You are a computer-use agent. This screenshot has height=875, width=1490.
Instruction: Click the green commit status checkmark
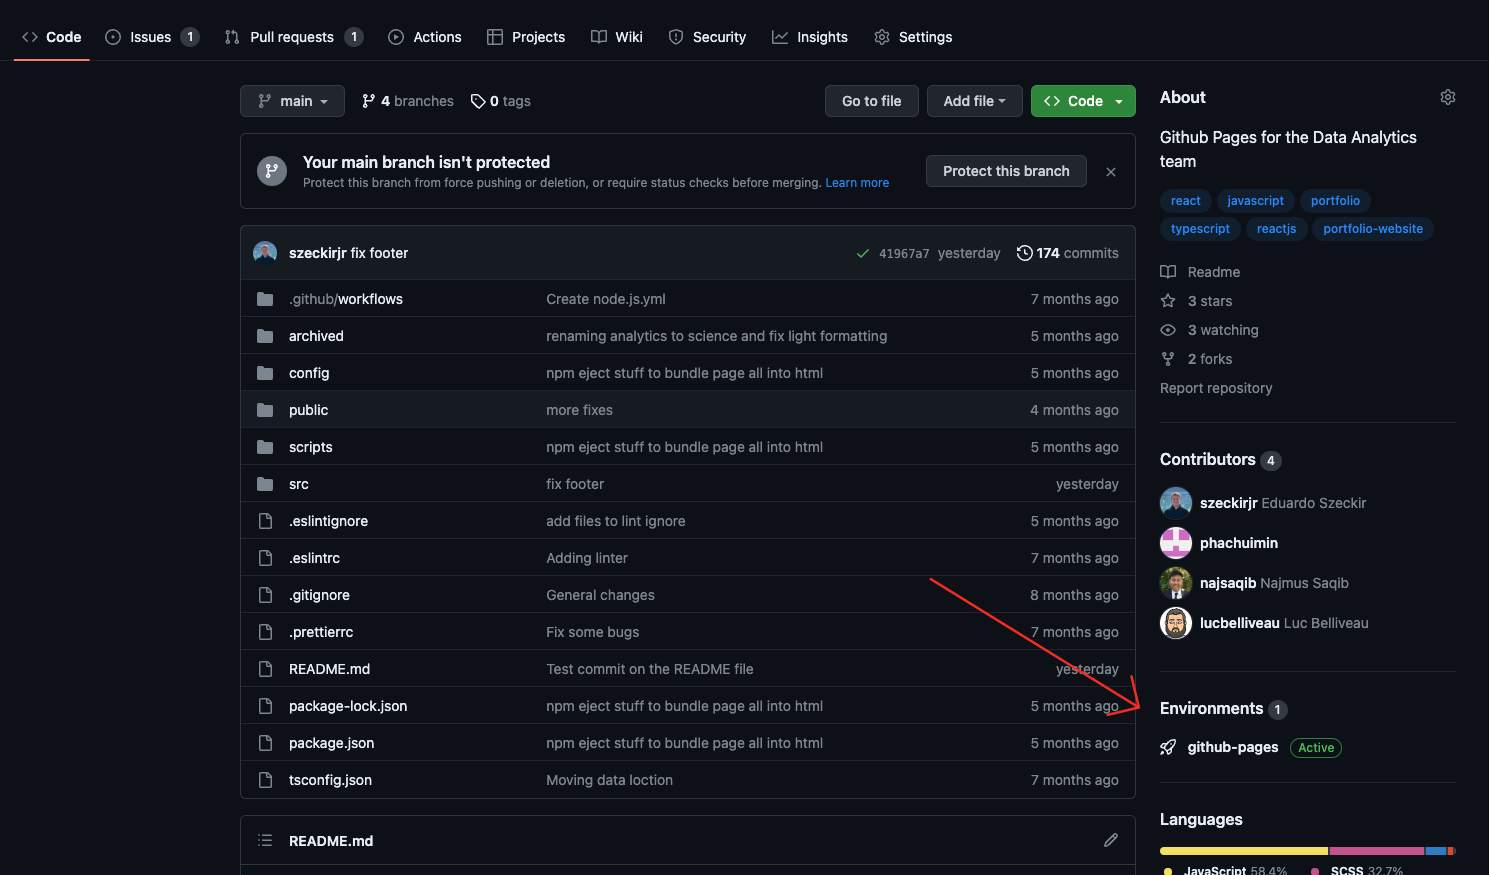(863, 253)
